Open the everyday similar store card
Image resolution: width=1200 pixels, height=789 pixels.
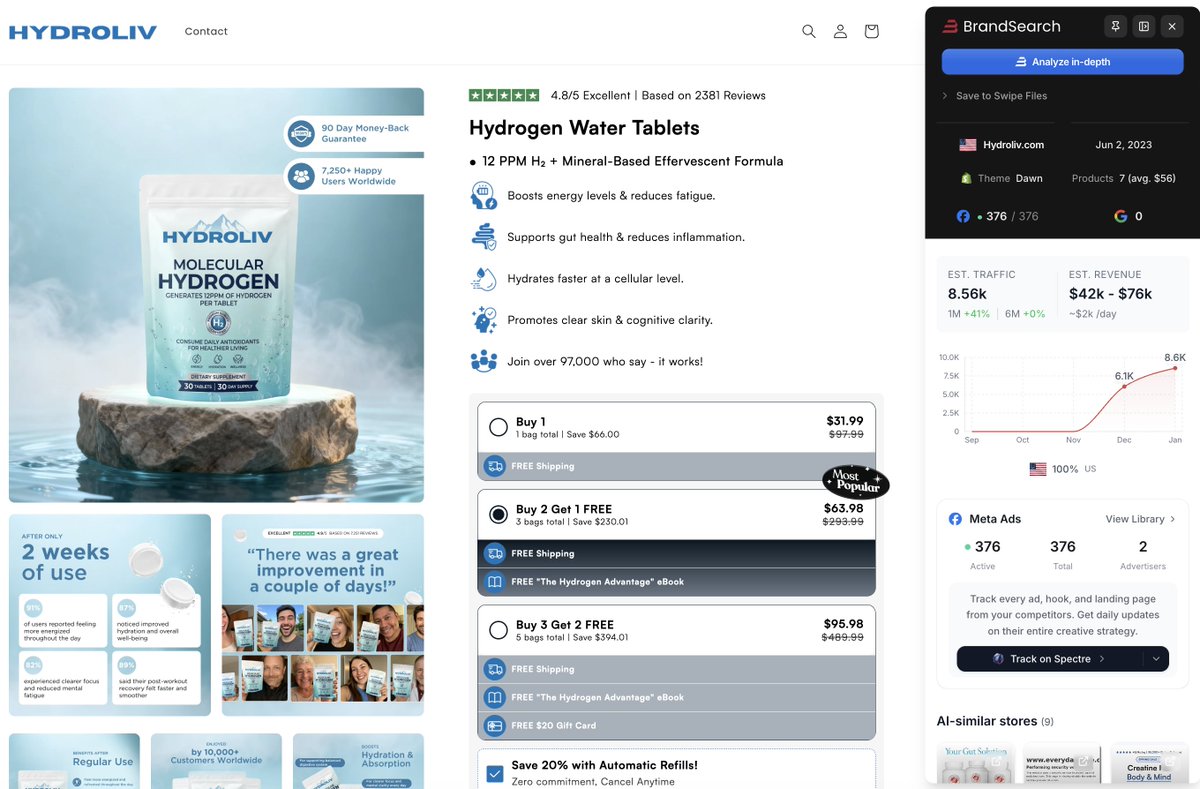tap(1062, 765)
